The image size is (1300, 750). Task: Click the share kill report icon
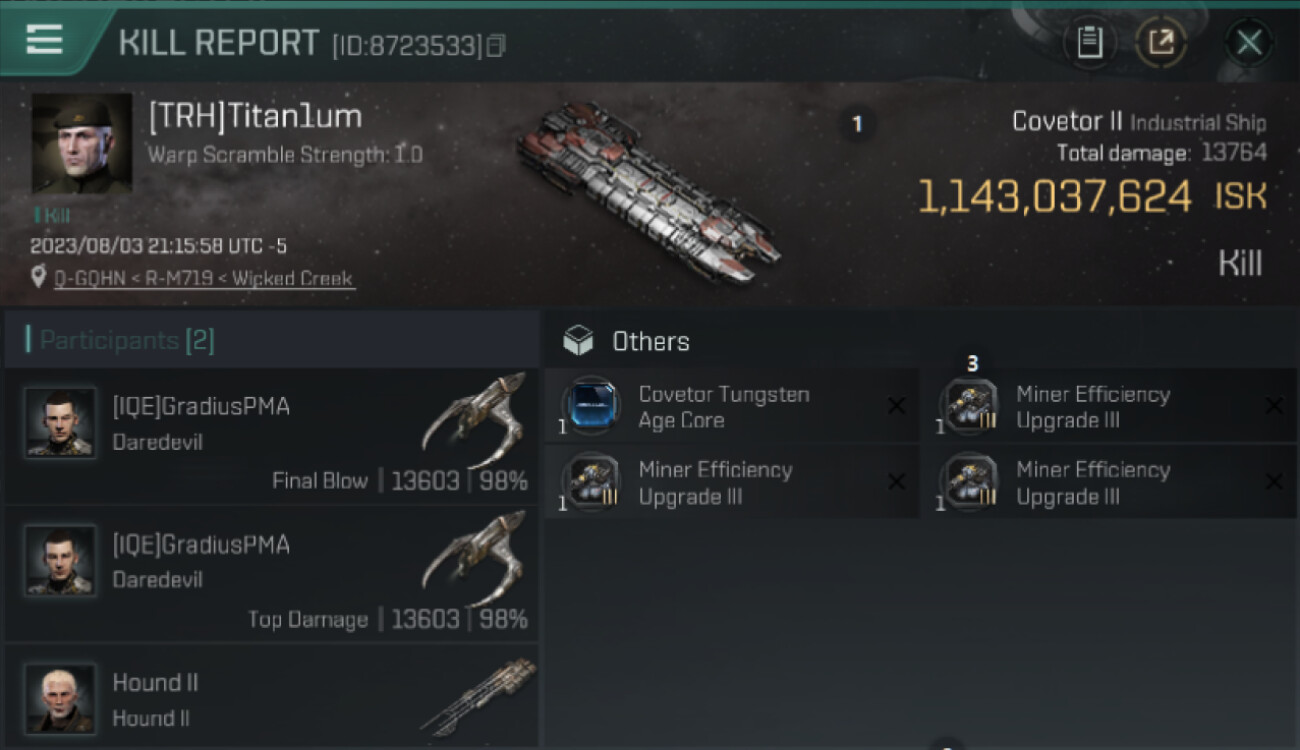[1161, 43]
